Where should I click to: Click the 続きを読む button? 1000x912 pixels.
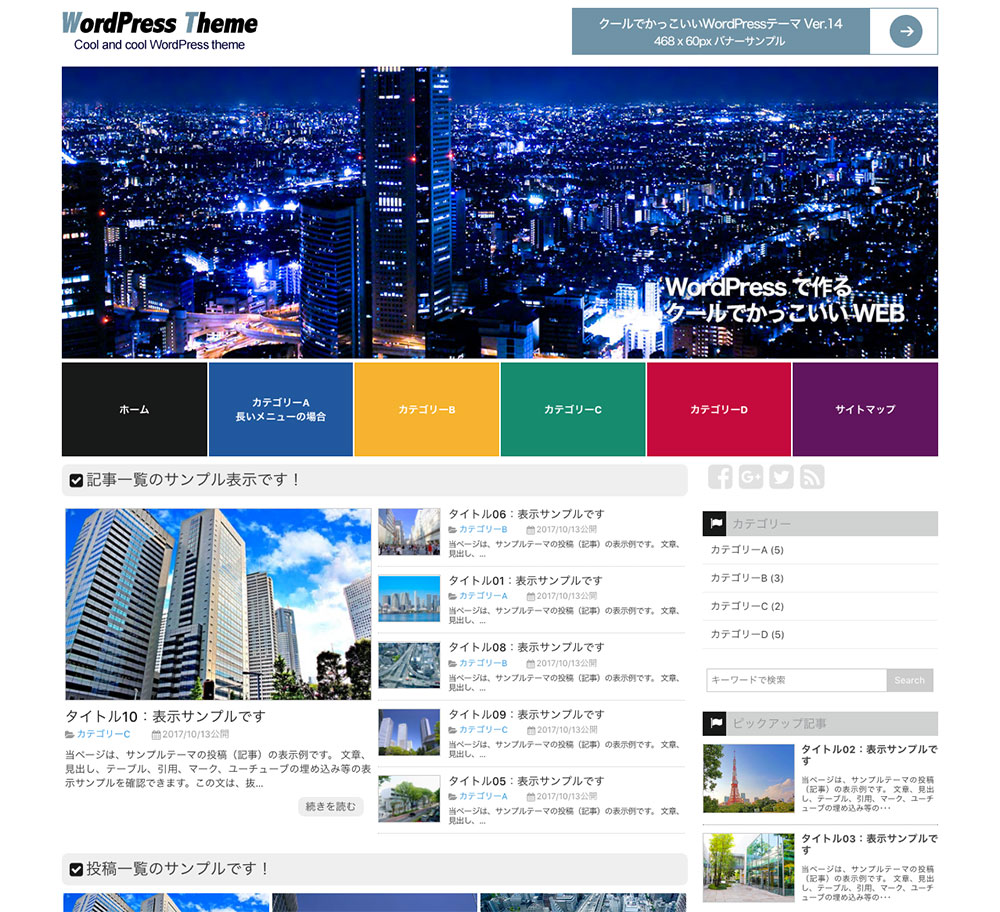330,807
